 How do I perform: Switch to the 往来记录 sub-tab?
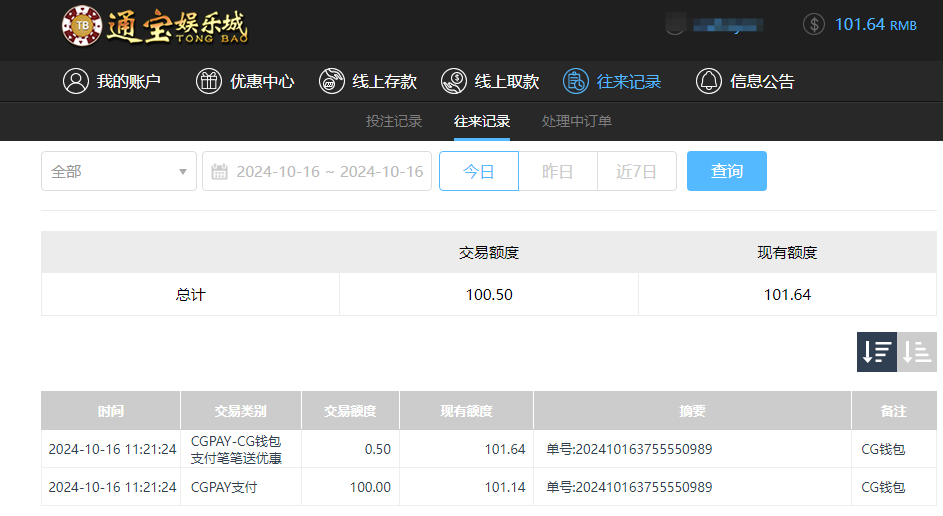click(482, 121)
